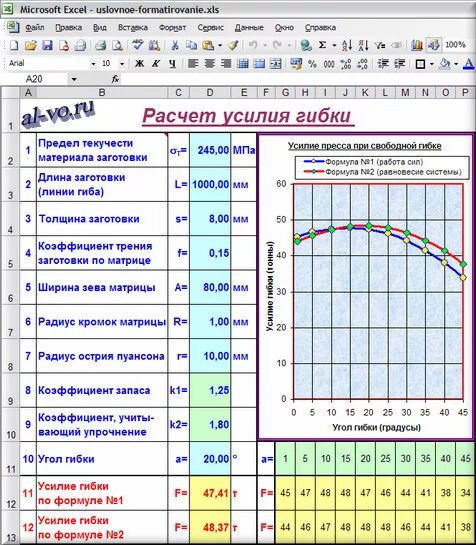
Task: Select the F= result cell 48,37
Action: click(x=210, y=527)
